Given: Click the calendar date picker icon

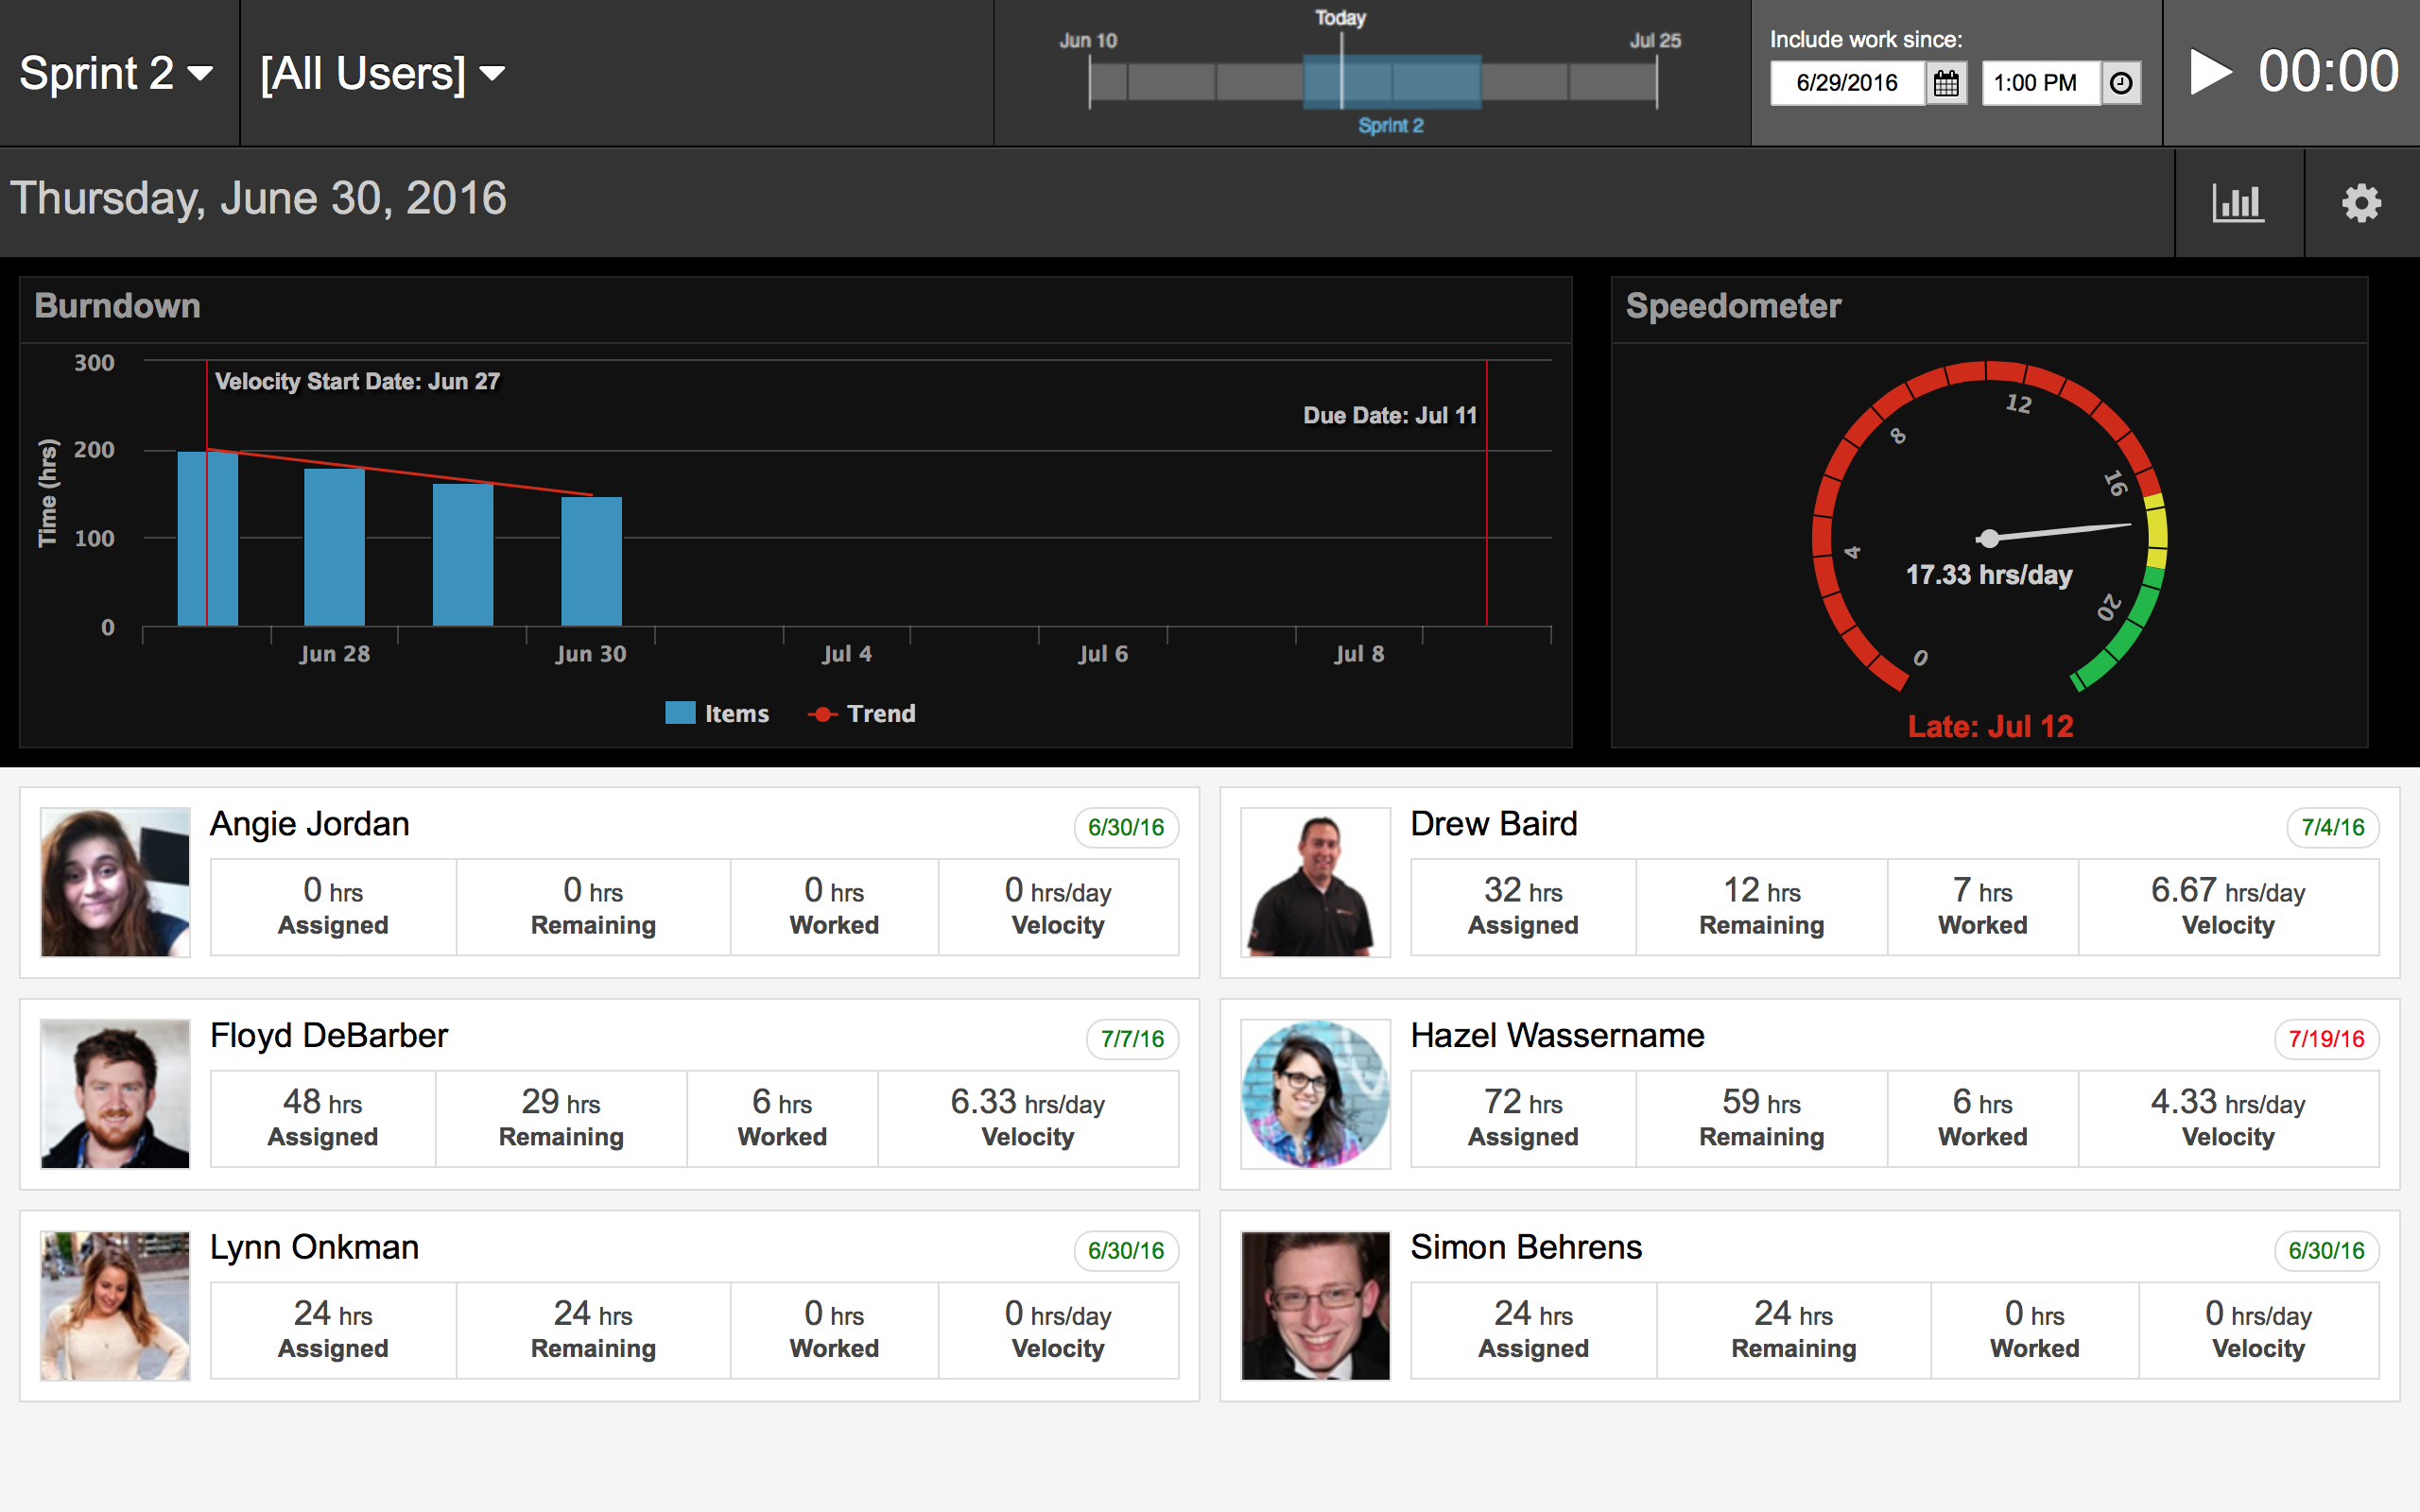Looking at the screenshot, I should [x=1945, y=83].
